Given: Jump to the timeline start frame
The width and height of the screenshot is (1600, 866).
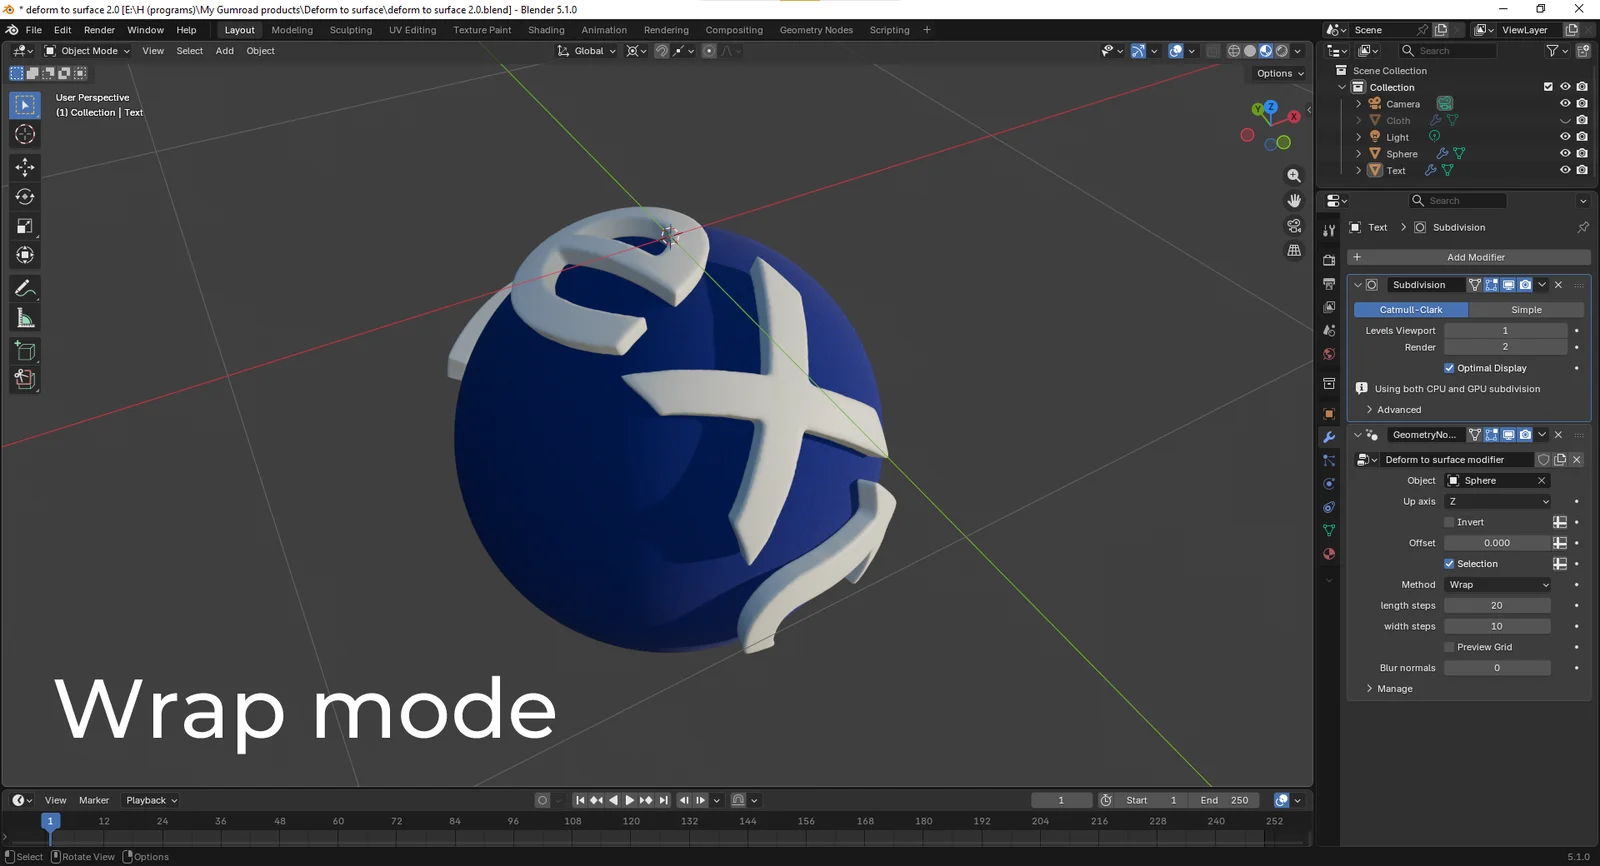Looking at the screenshot, I should pos(580,800).
